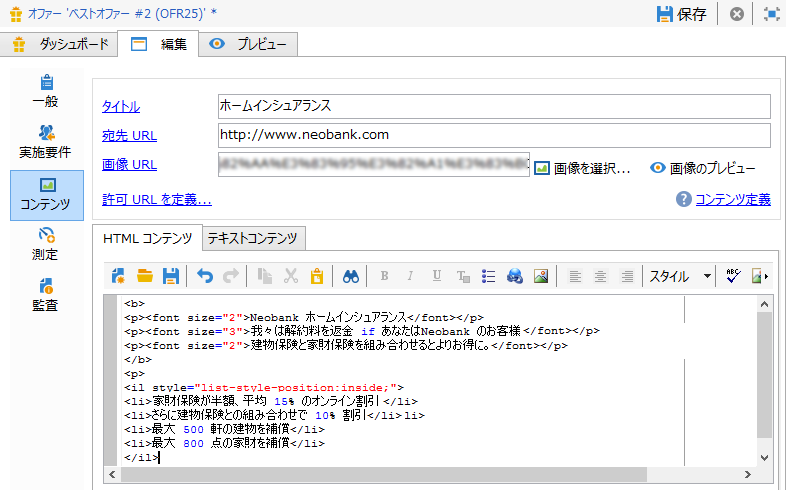Select 監査 in the left sidebar

[x=46, y=295]
